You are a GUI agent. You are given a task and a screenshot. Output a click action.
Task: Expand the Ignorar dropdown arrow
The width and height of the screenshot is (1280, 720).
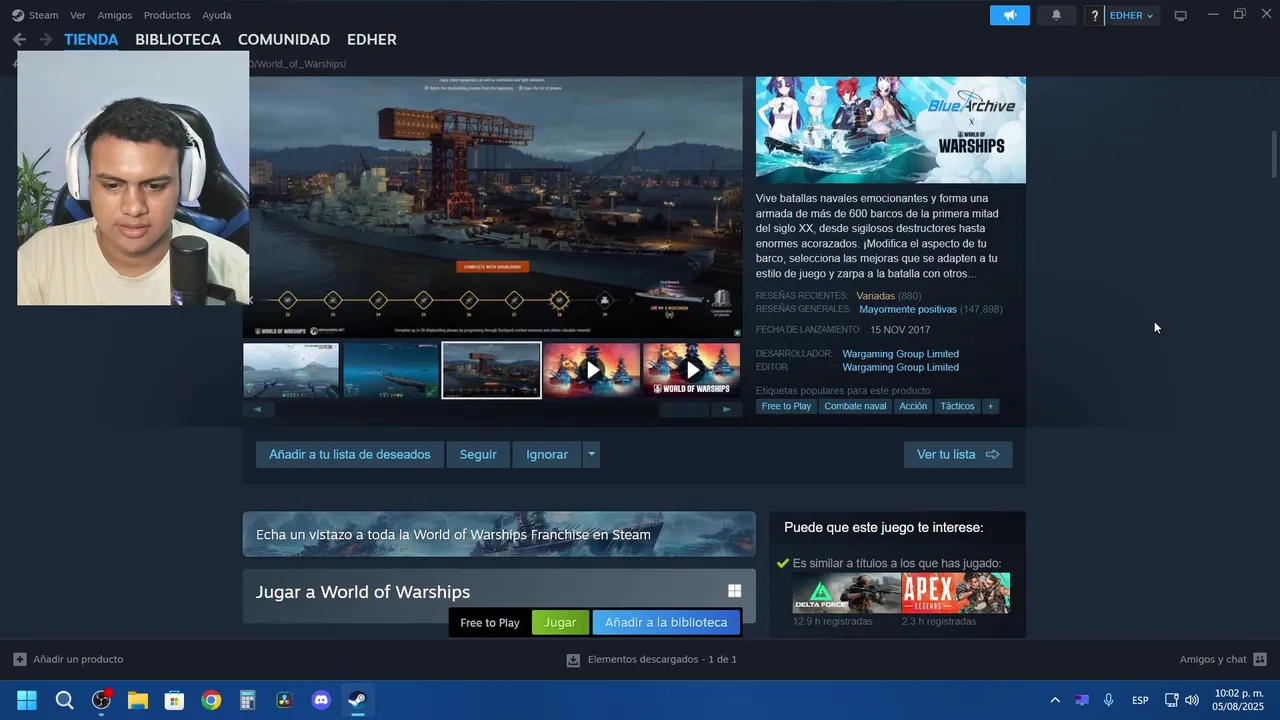coord(591,454)
